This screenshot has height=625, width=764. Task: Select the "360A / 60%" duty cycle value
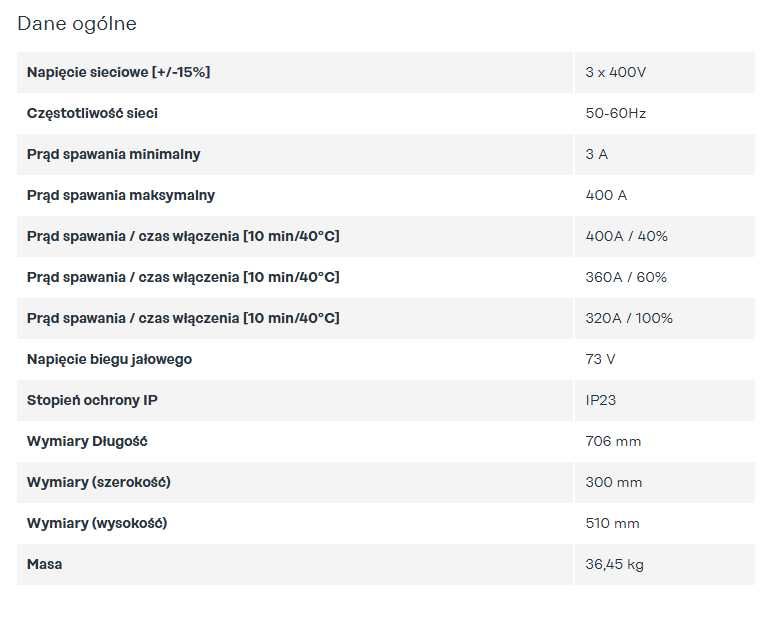tap(626, 277)
